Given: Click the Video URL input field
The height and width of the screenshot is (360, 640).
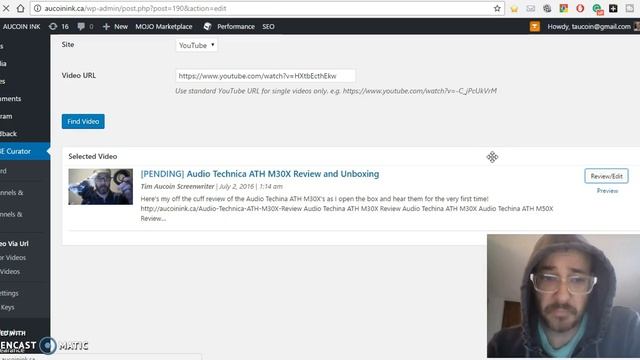Looking at the screenshot, I should 265,76.
